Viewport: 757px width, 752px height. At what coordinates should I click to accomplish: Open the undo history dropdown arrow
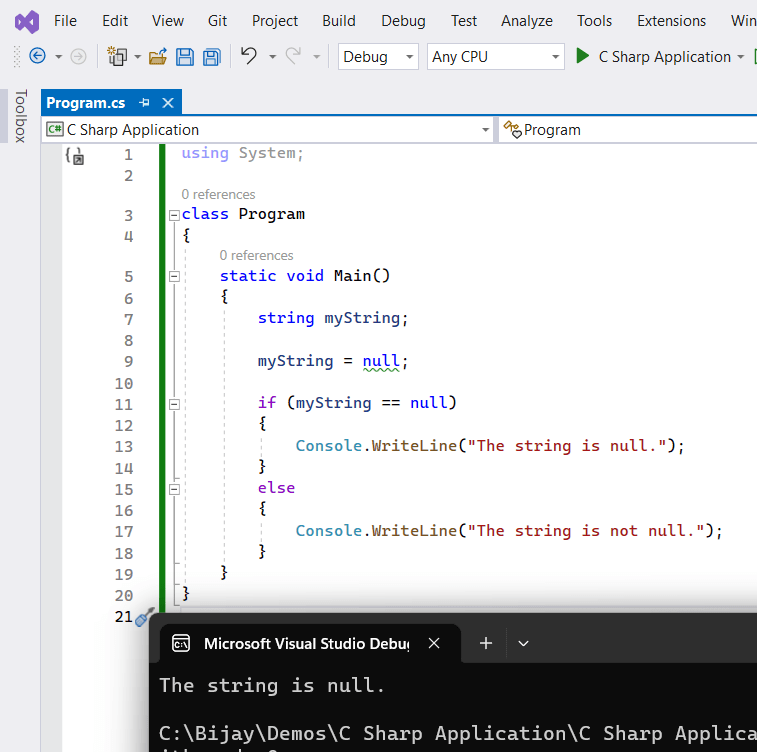(x=272, y=57)
